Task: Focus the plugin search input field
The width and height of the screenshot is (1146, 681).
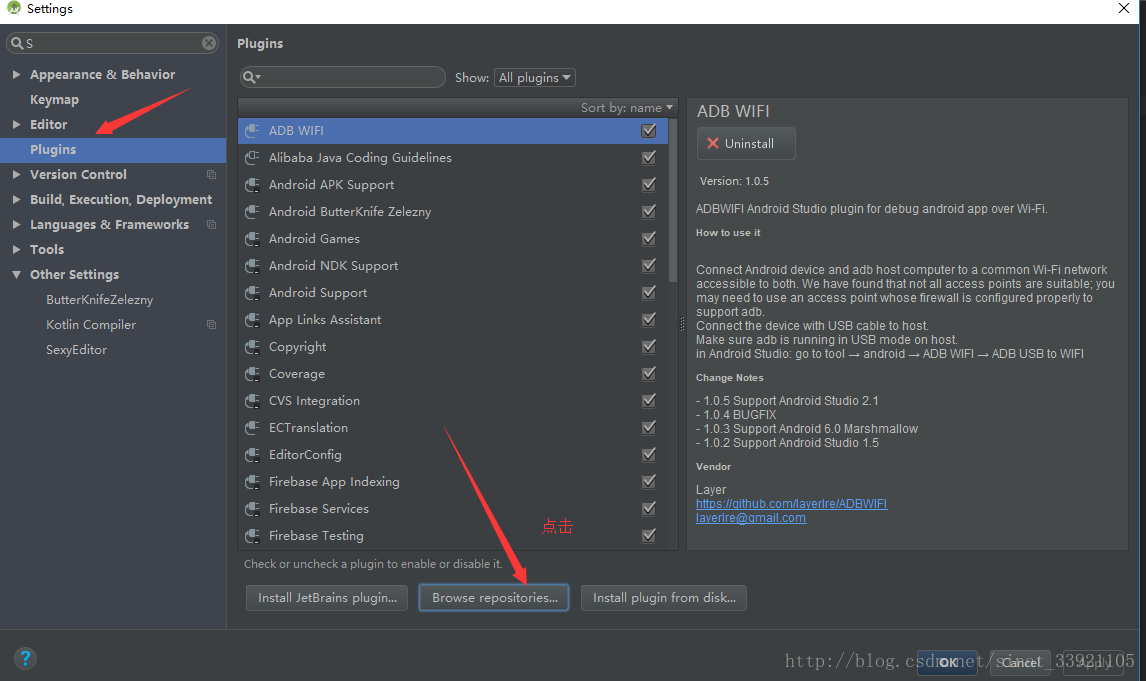Action: coord(343,77)
